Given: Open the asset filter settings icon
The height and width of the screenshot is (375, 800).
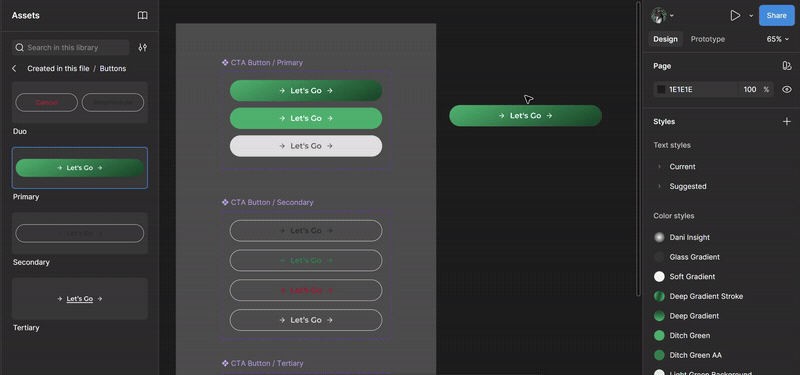Looking at the screenshot, I should [143, 47].
